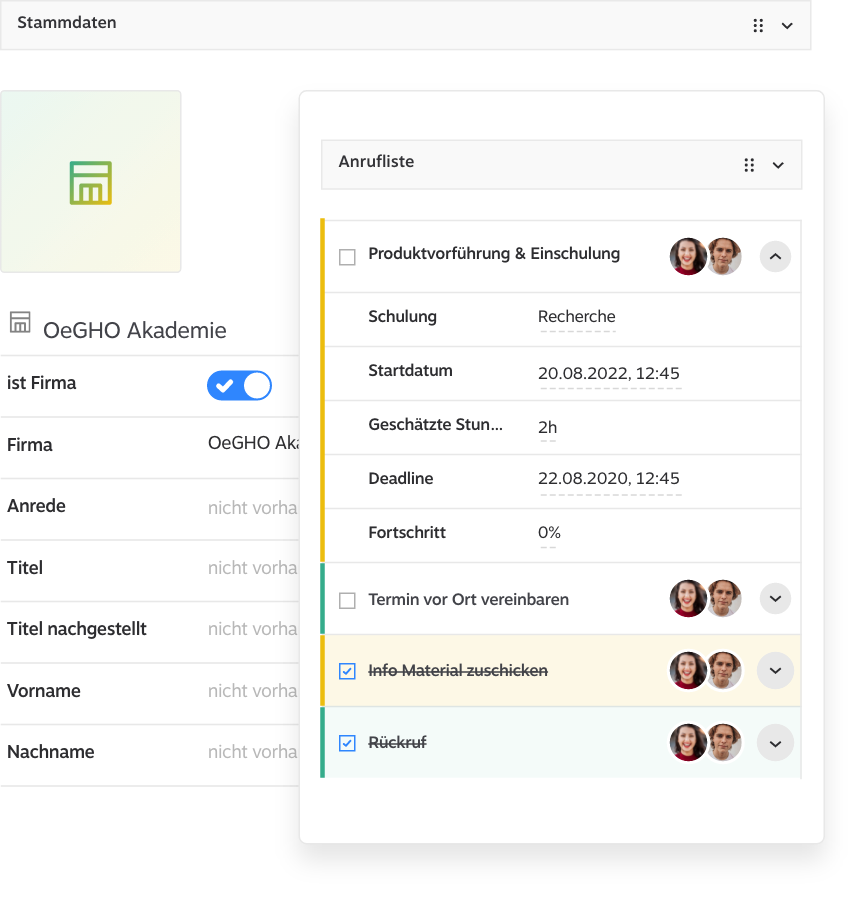Click the Anrufliste panel title
This screenshot has height=897, width=861.
tap(376, 162)
